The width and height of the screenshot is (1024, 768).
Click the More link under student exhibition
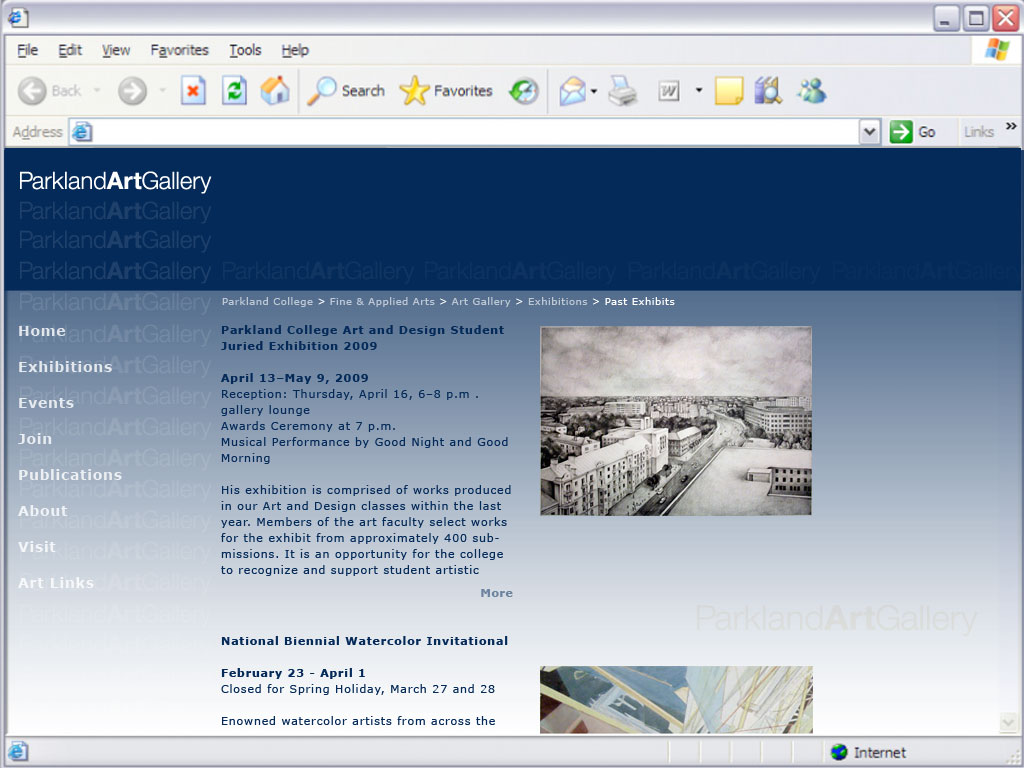[x=496, y=593]
